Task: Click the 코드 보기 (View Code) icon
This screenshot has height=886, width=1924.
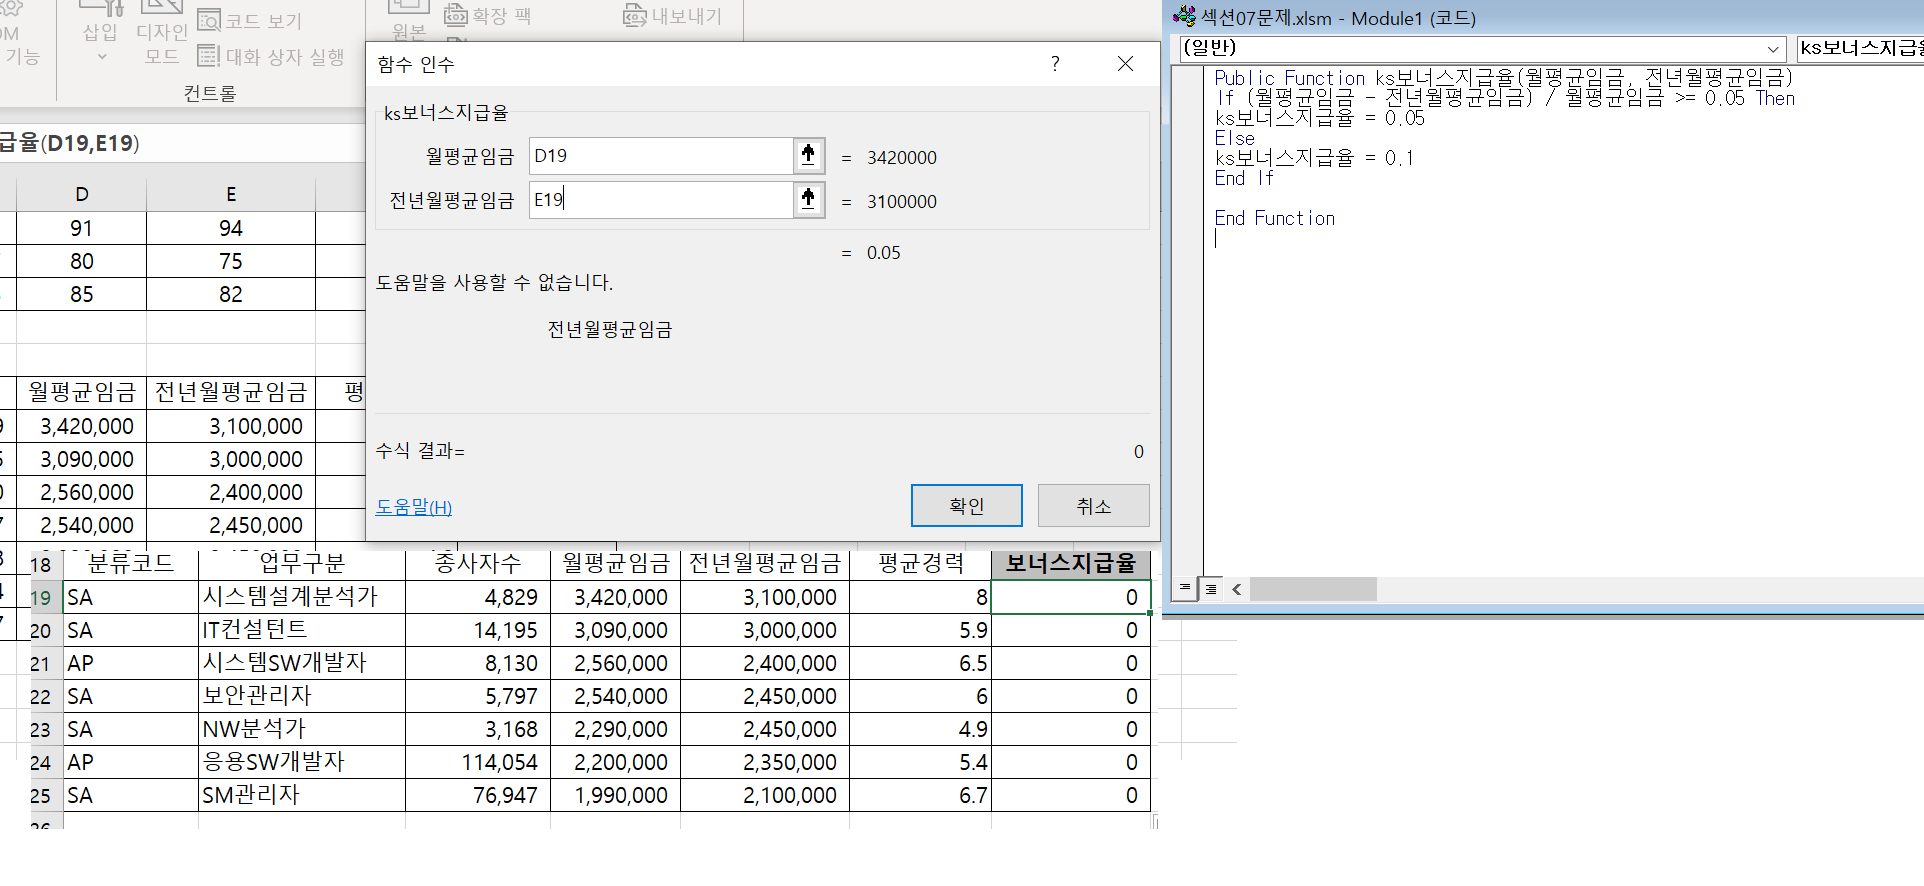Action: point(209,20)
